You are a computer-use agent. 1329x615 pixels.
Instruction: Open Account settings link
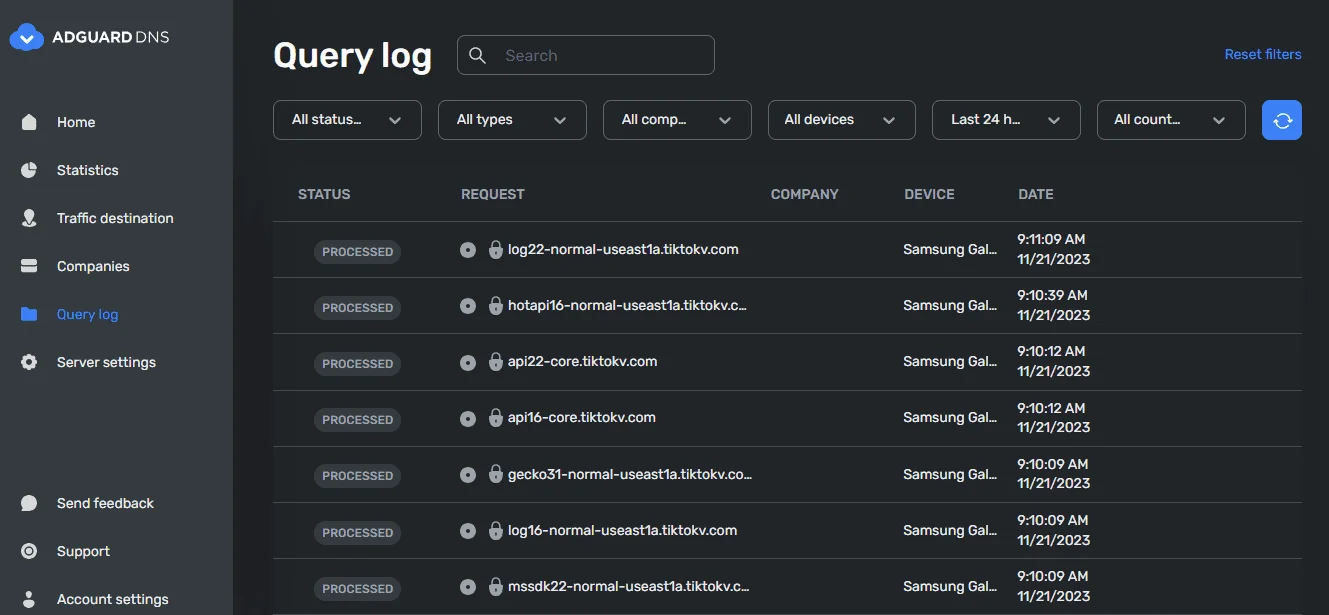[113, 599]
